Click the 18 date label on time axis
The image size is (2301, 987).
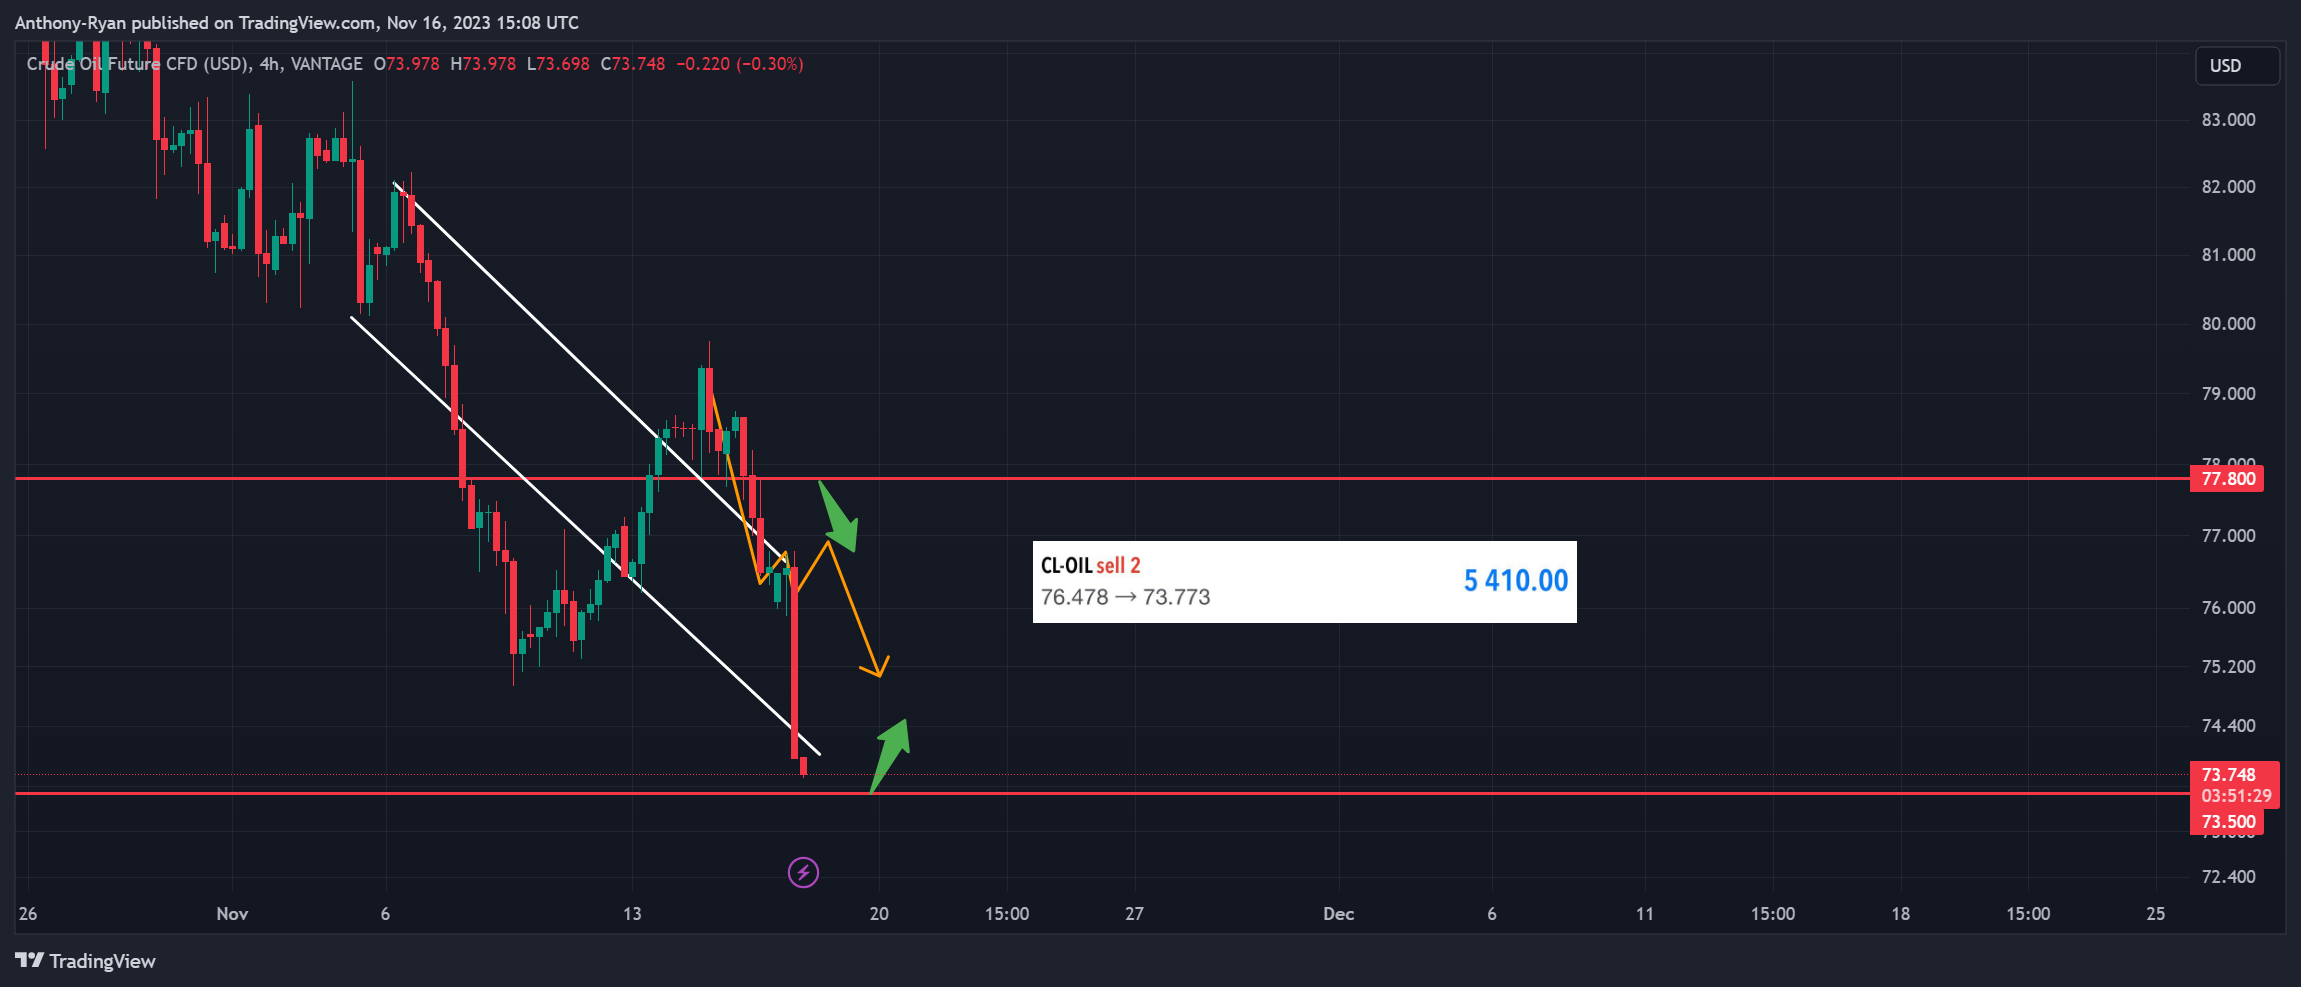(x=1900, y=914)
